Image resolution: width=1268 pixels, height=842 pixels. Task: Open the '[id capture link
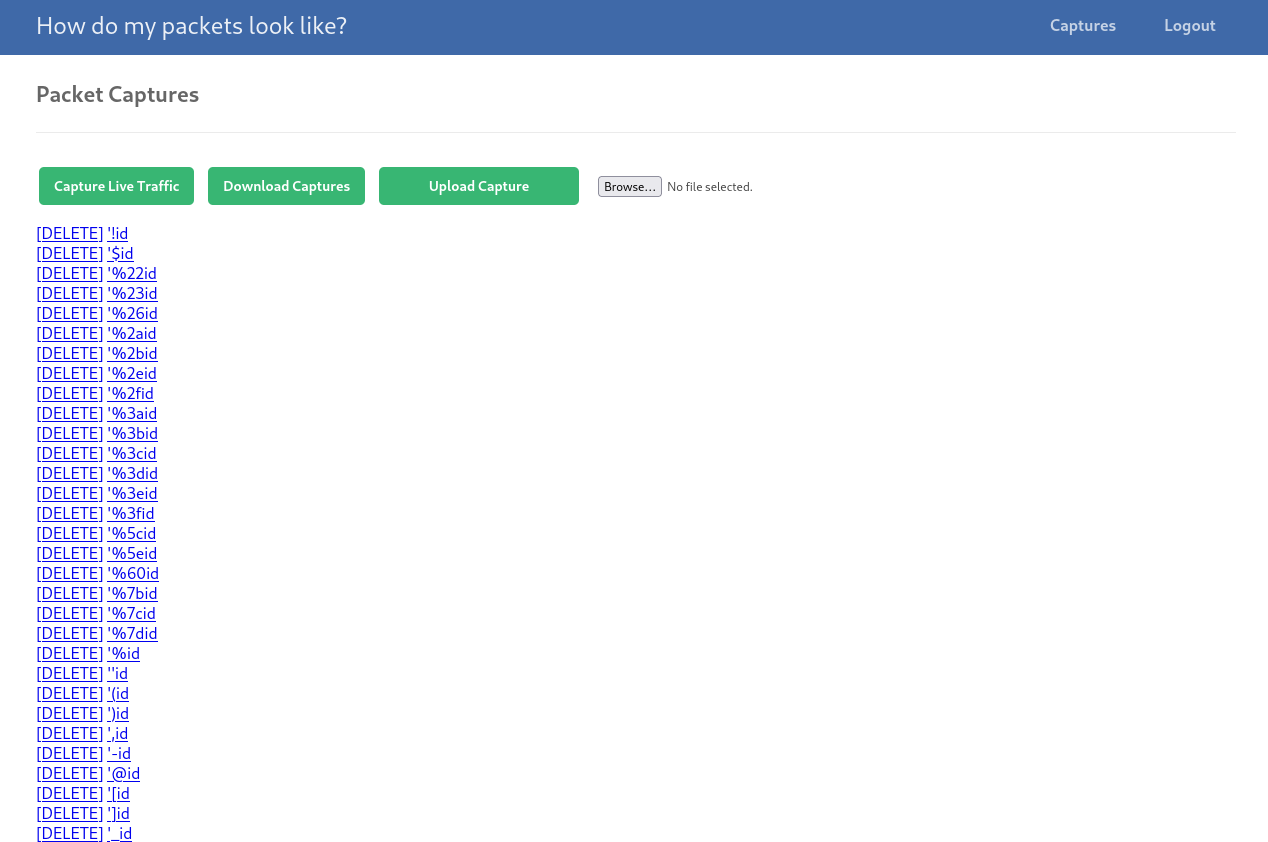119,793
